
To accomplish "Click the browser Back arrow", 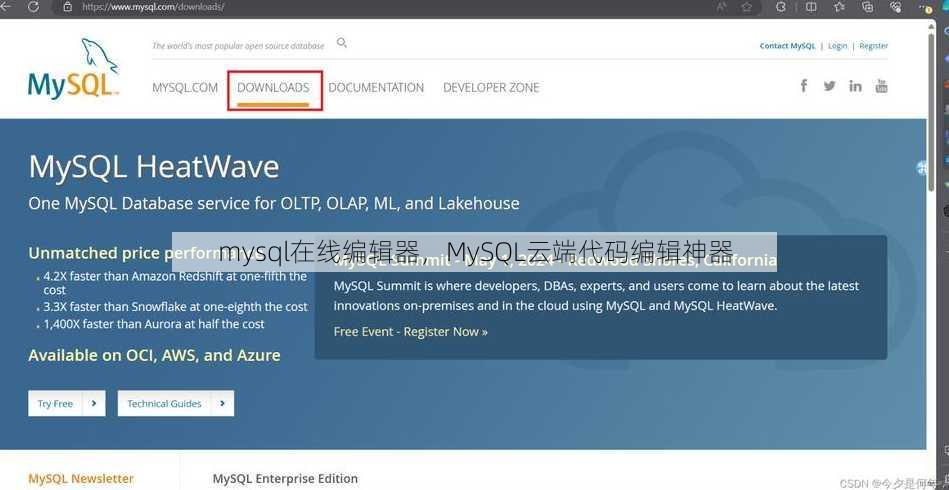I will 7,7.
